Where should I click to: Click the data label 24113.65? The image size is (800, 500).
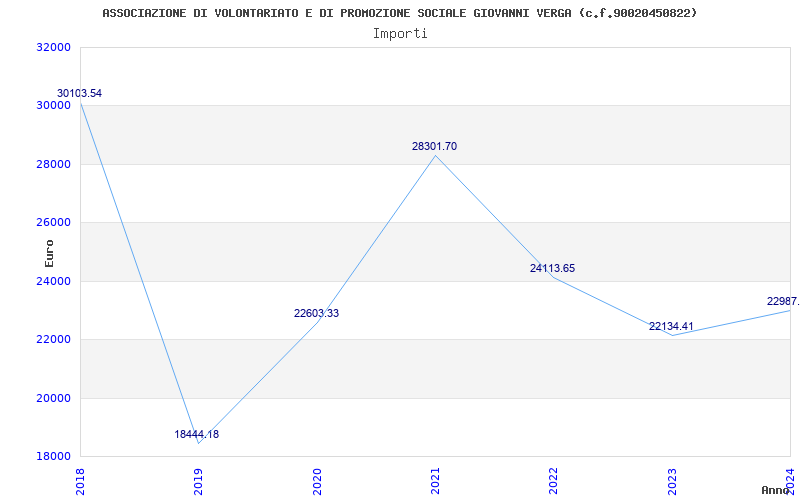pyautogui.click(x=552, y=268)
